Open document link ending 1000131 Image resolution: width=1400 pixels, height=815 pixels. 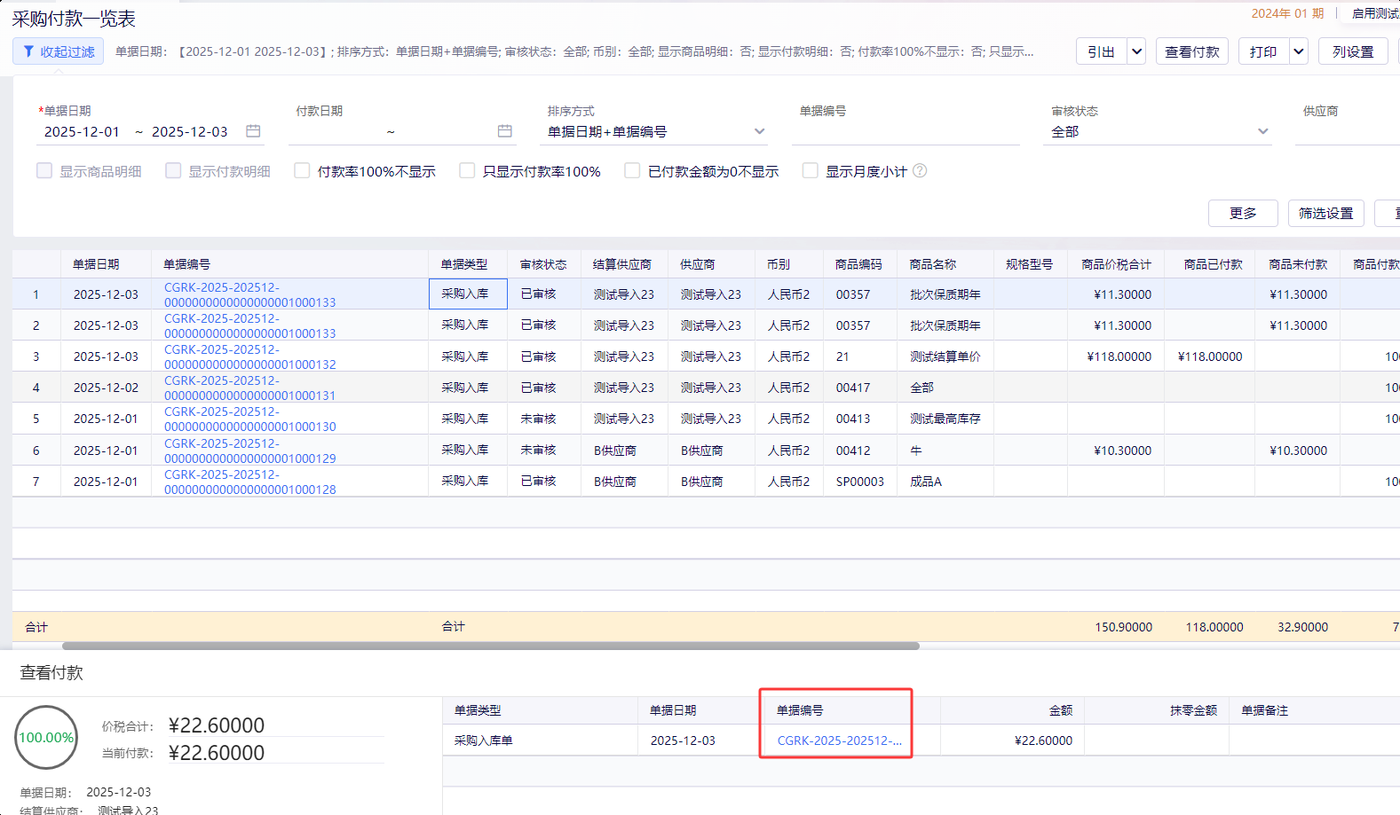coord(250,387)
